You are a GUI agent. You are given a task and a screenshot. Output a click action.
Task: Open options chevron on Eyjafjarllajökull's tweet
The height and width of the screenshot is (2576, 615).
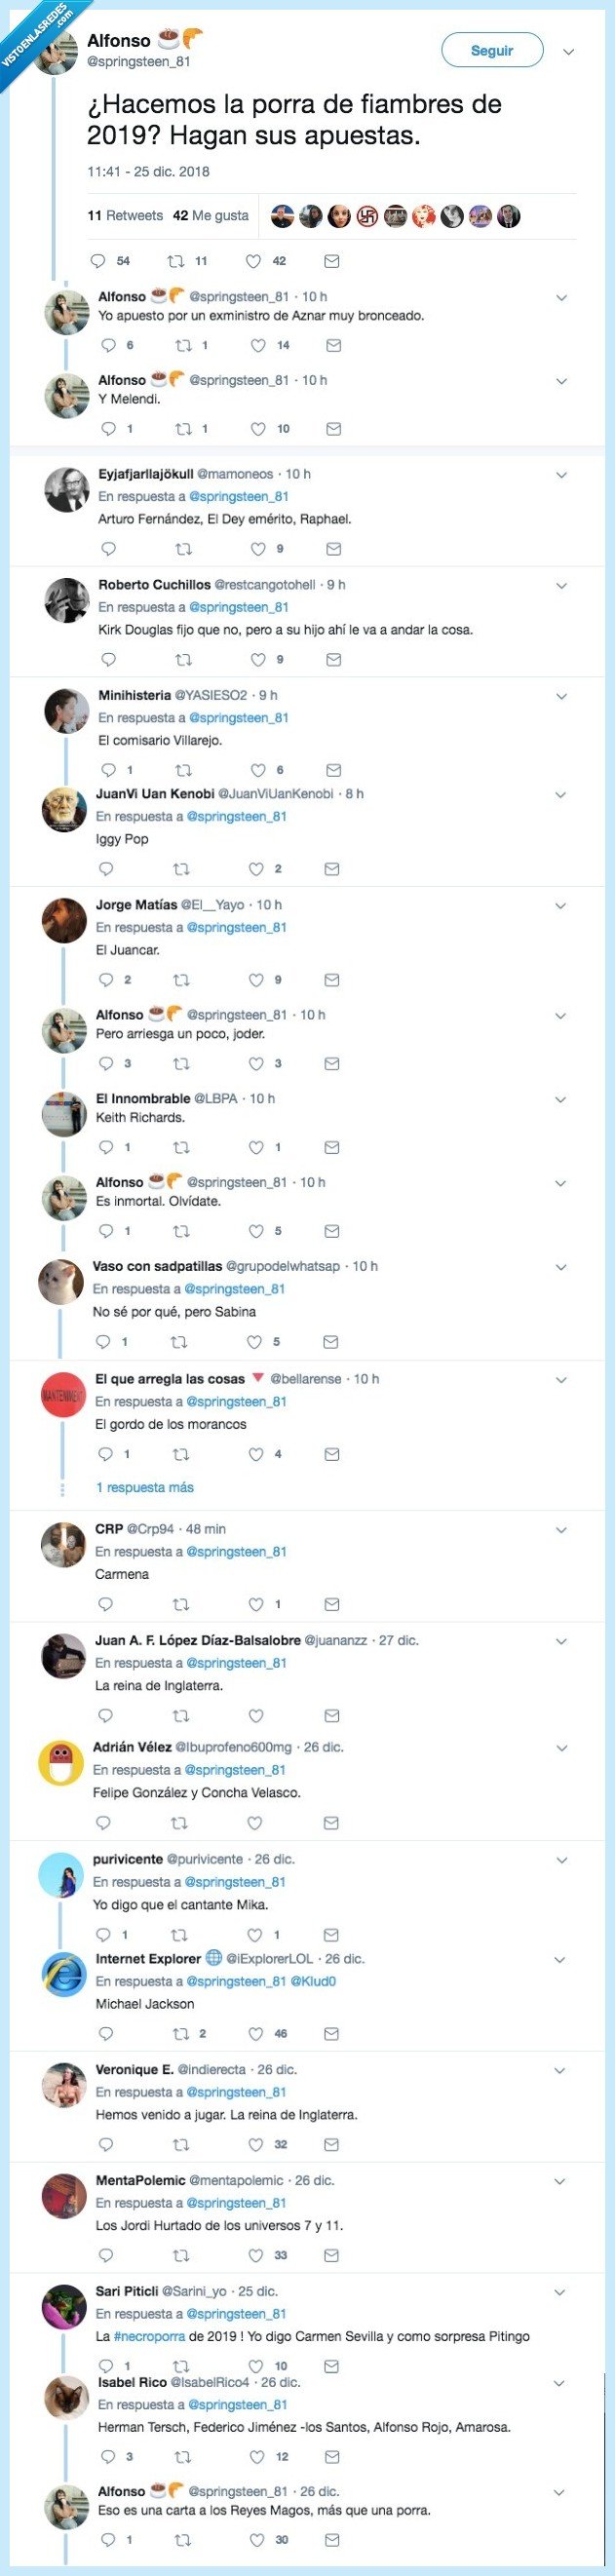[x=561, y=475]
